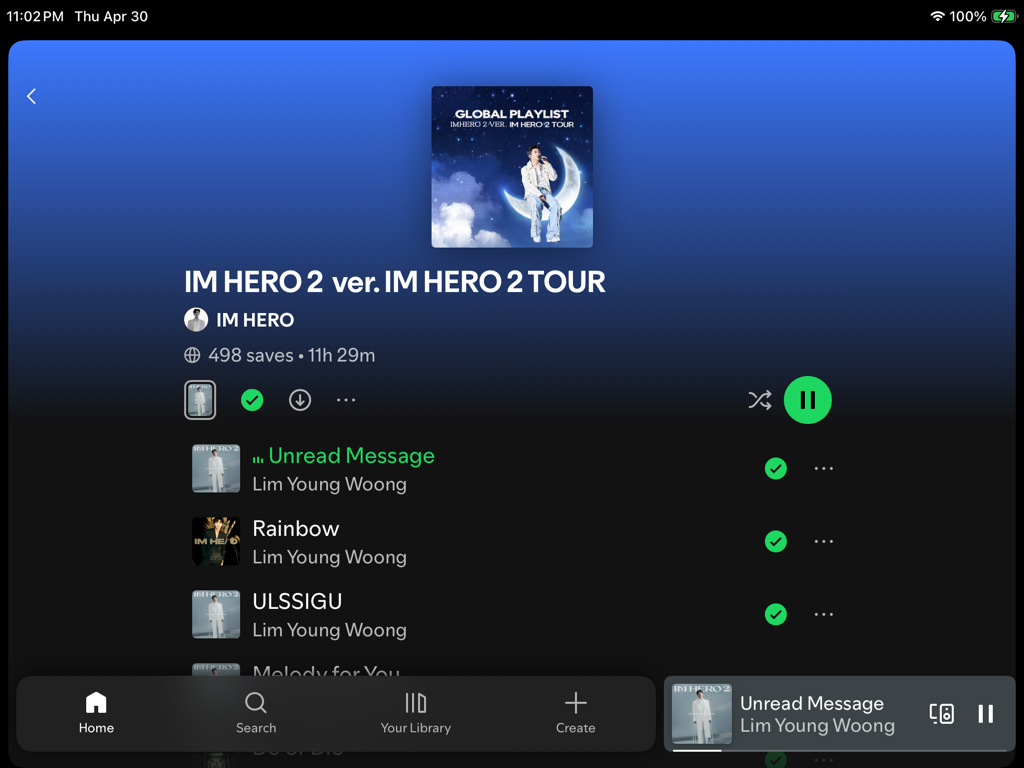The image size is (1024, 768).
Task: Open playlist more options menu
Action: [x=346, y=400]
